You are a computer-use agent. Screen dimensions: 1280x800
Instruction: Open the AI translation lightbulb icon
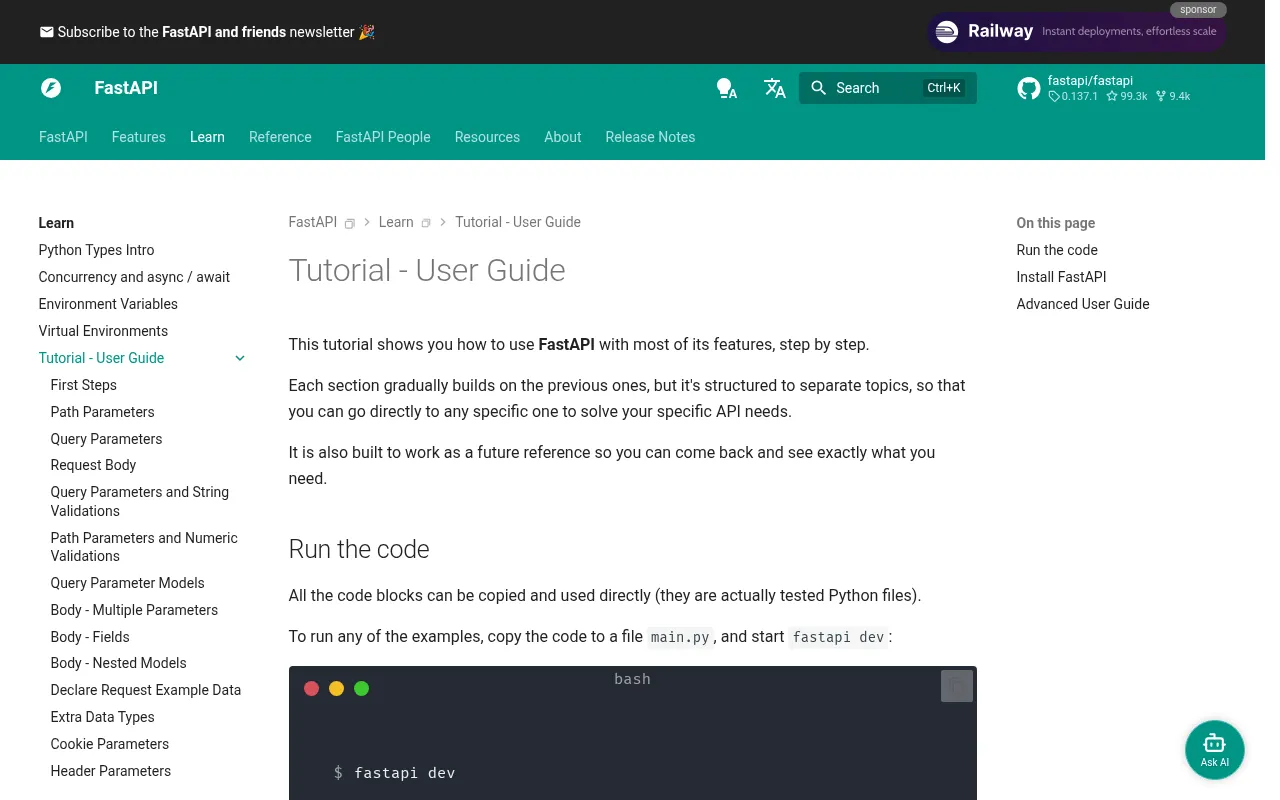tap(727, 88)
